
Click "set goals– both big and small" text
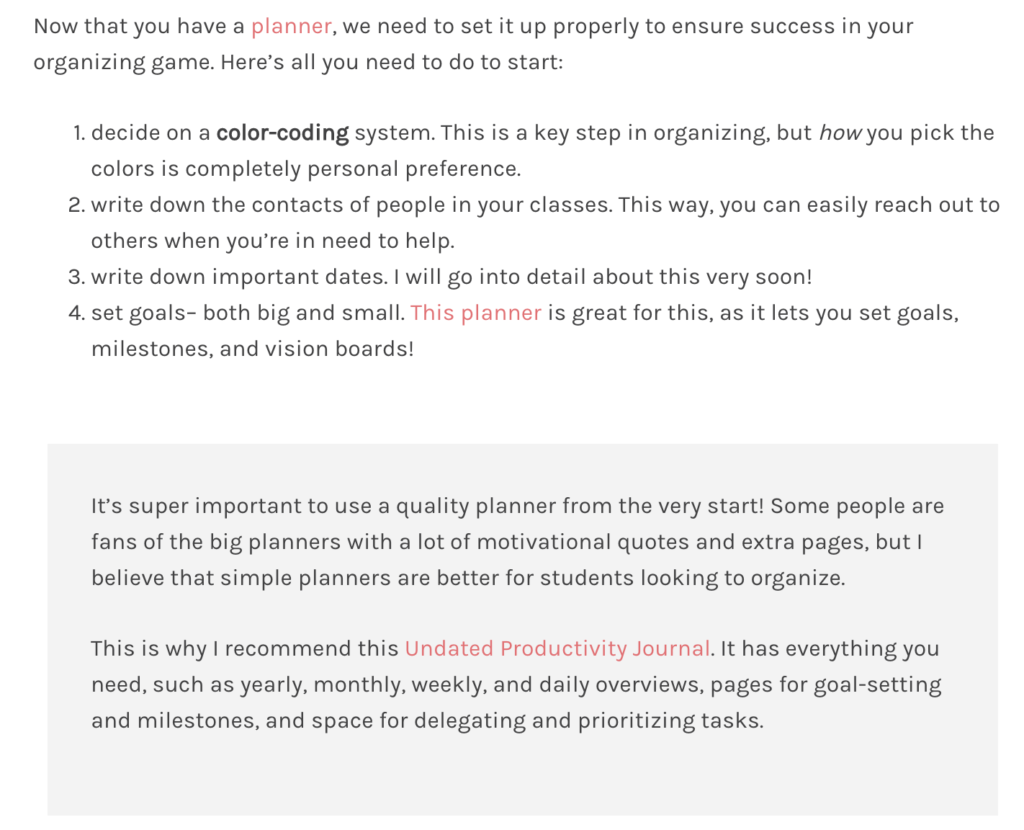point(248,313)
